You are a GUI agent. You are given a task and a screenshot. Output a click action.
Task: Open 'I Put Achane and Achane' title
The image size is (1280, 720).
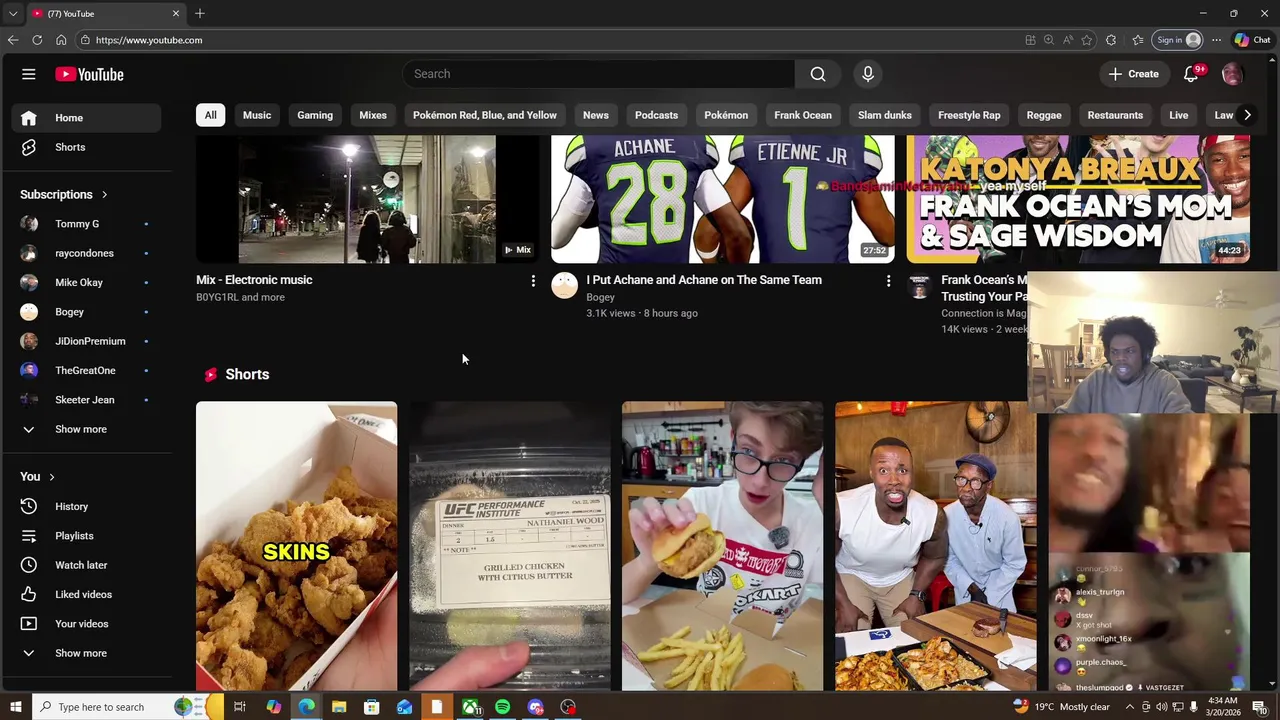(x=704, y=280)
